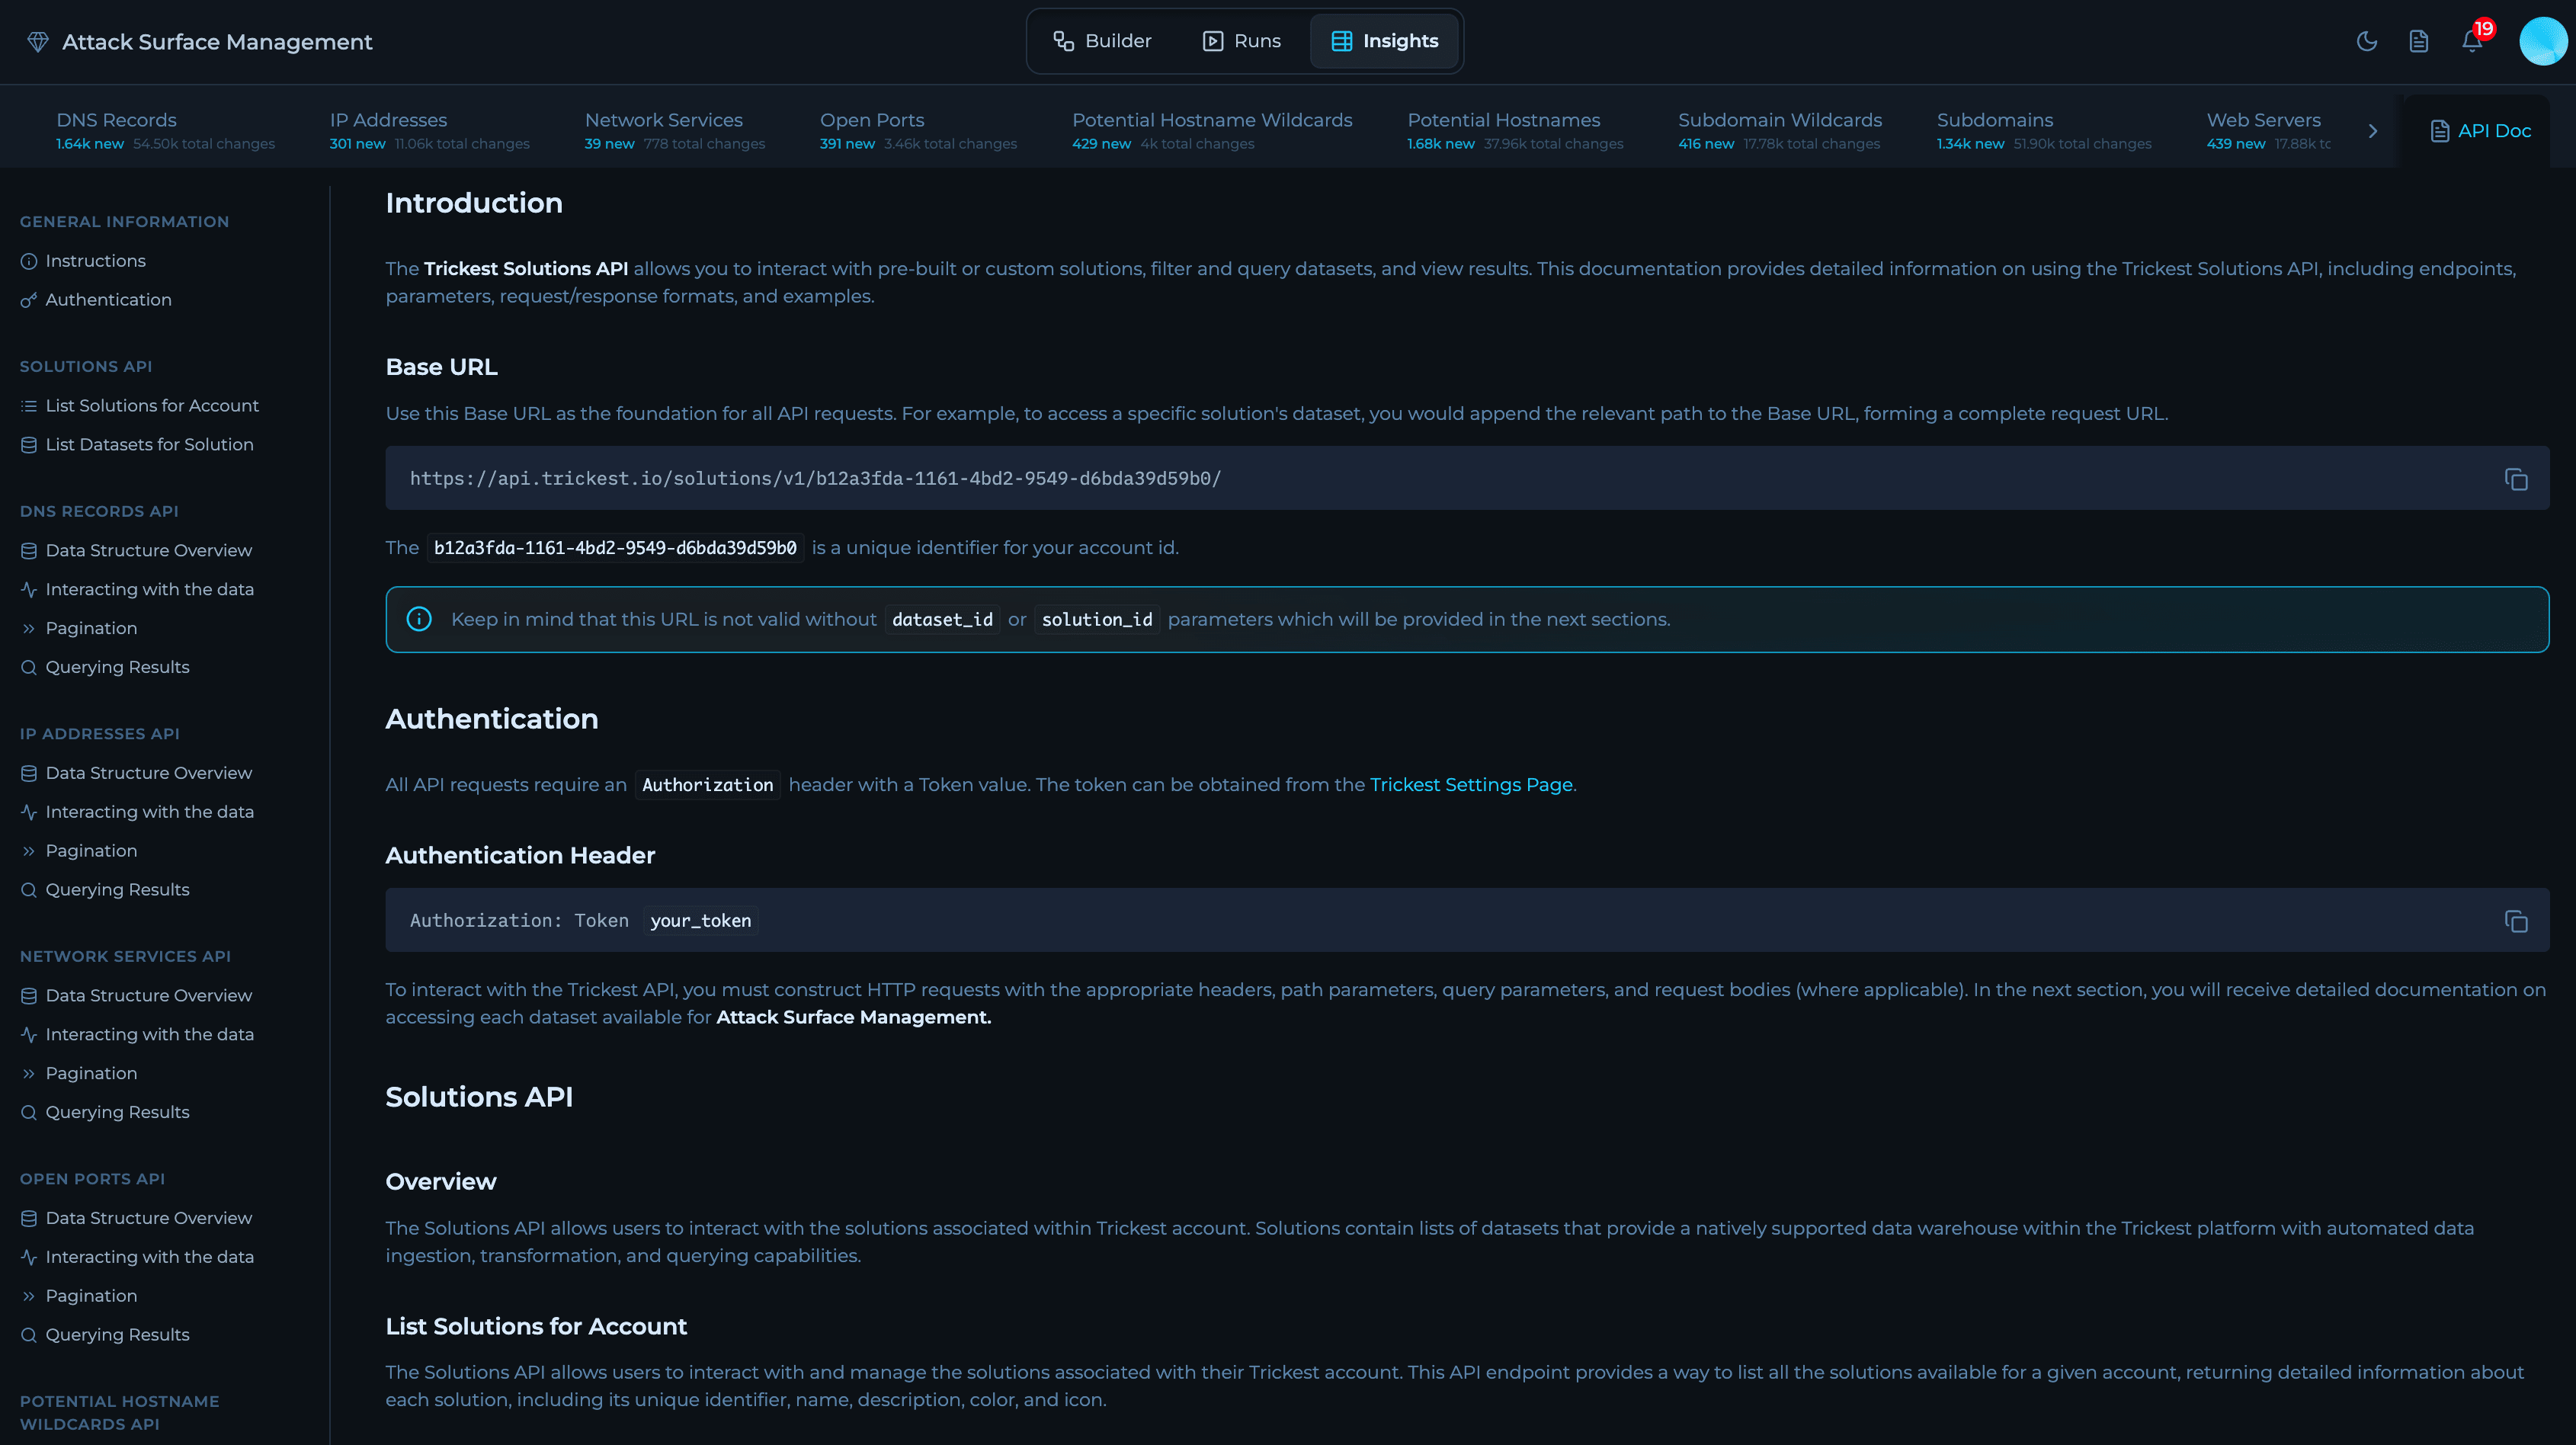Toggle dark mode with the moon icon
The height and width of the screenshot is (1445, 2576).
click(2366, 41)
